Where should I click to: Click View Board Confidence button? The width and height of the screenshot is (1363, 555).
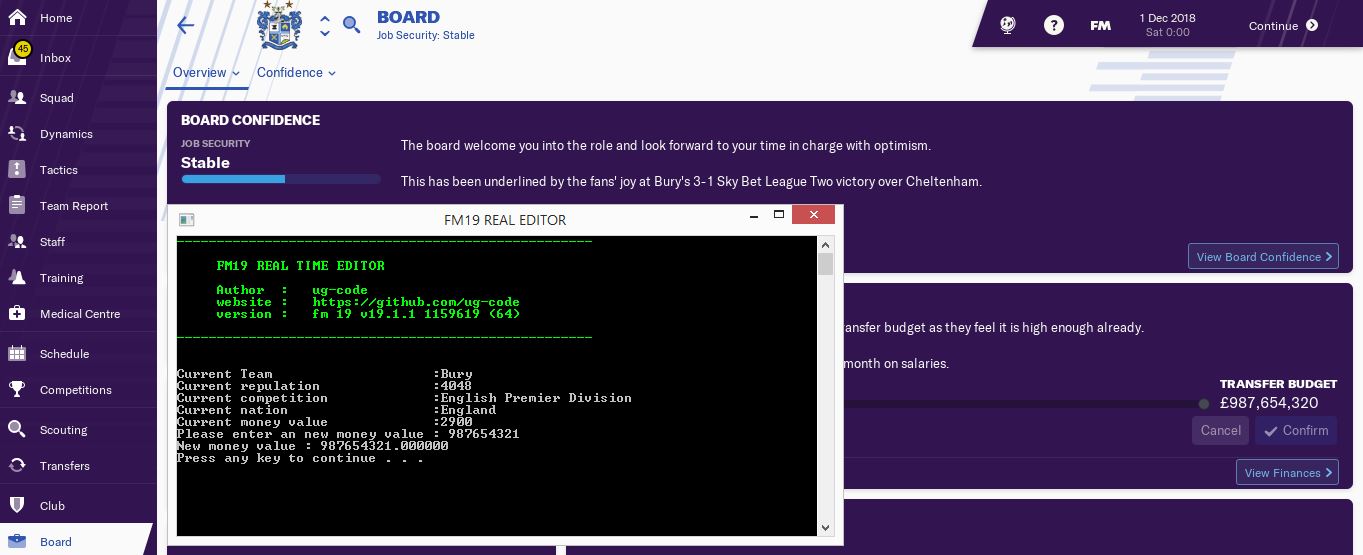[1263, 257]
